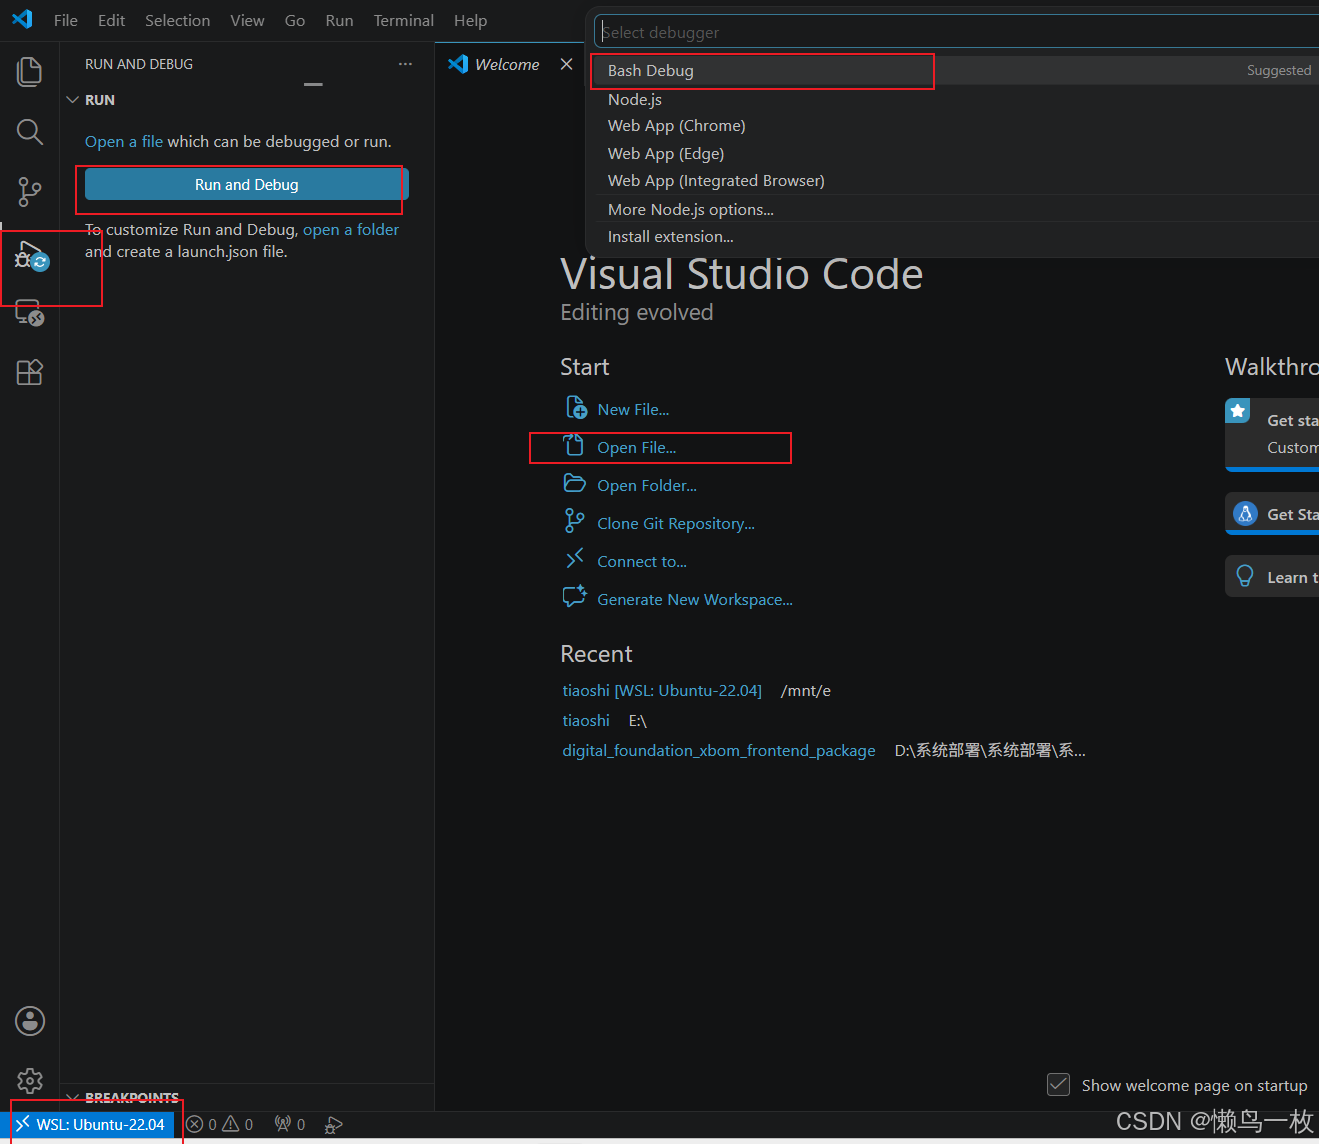This screenshot has height=1144, width=1319.
Task: Open the Get started walkthrough card
Action: pyautogui.click(x=1272, y=434)
